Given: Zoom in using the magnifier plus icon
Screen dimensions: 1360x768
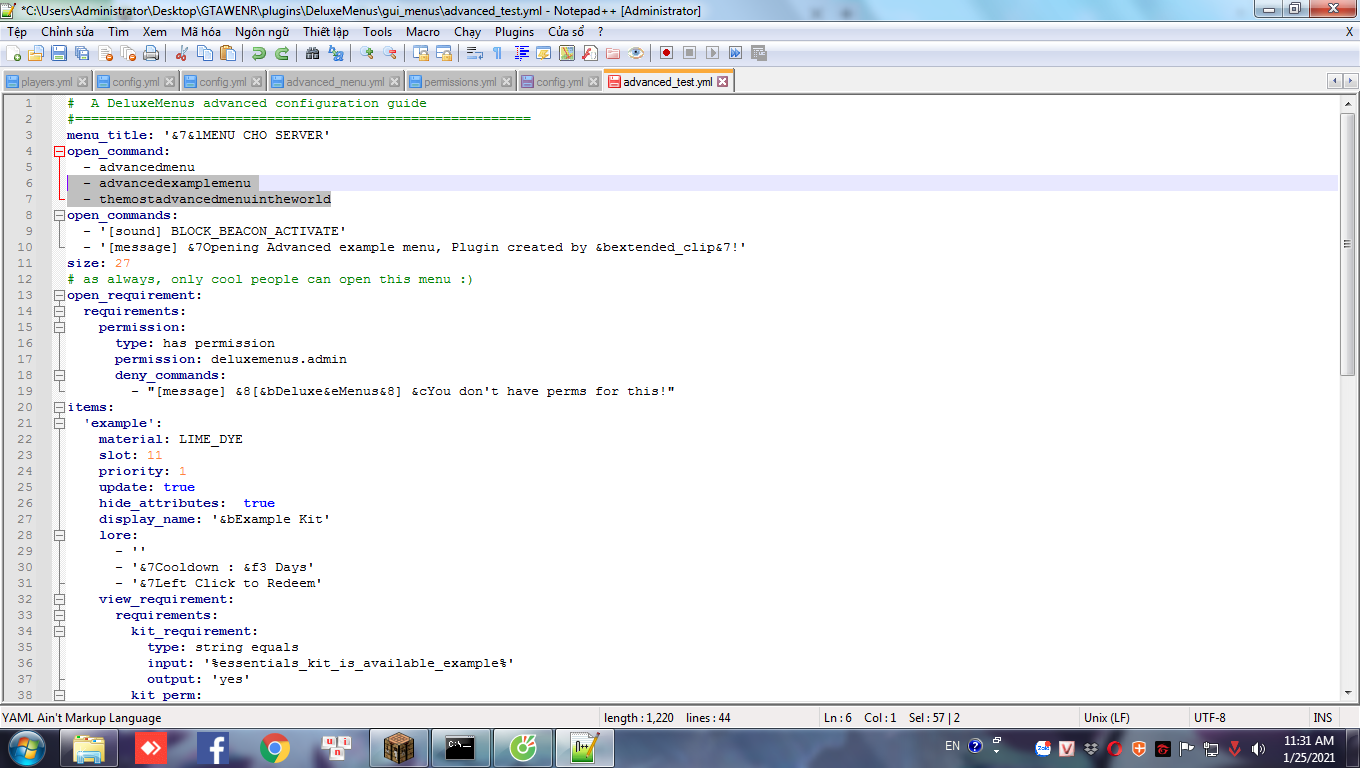Looking at the screenshot, I should pyautogui.click(x=368, y=53).
